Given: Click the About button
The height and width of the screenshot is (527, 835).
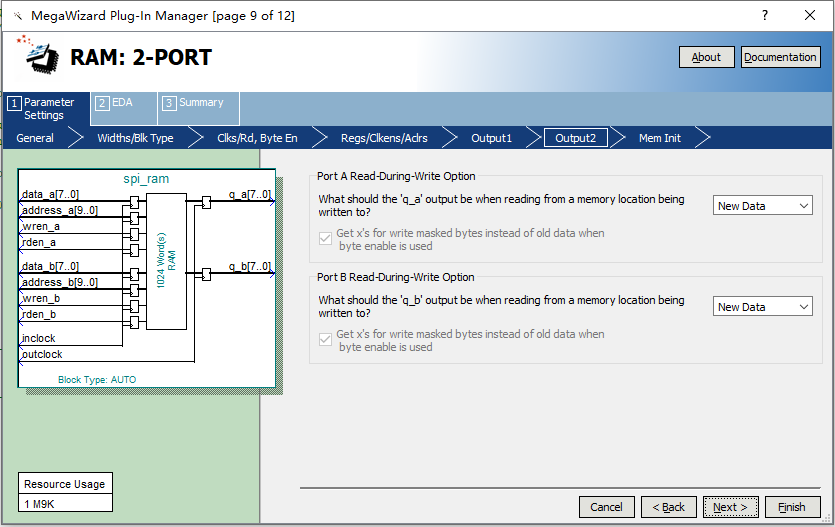Looking at the screenshot, I should pos(706,57).
